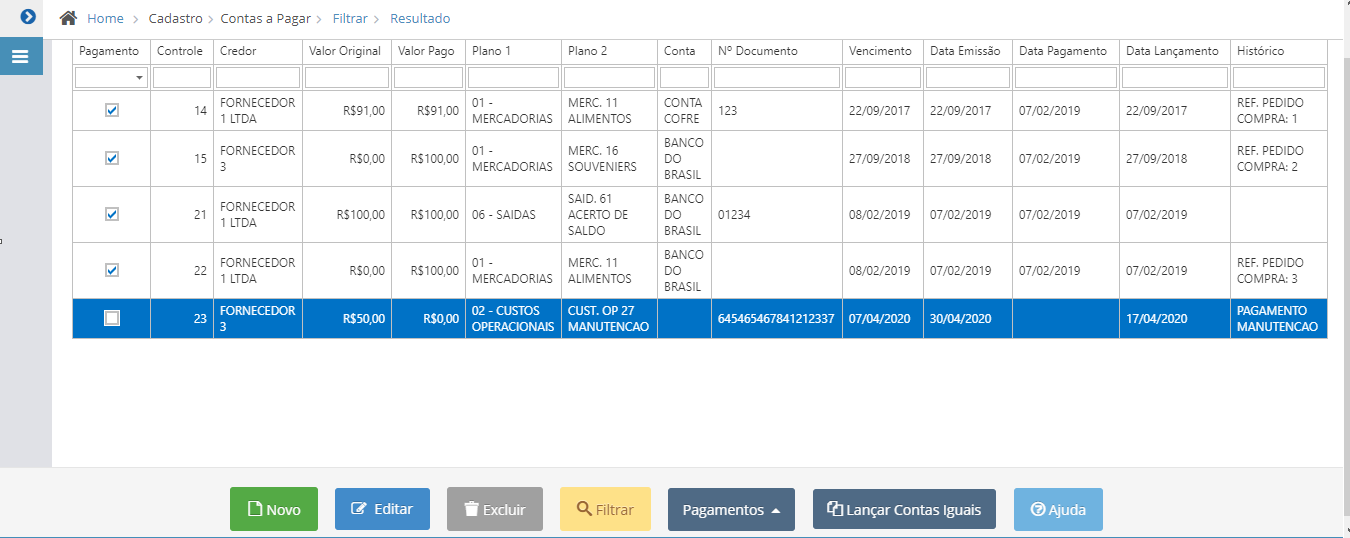
Task: Focus the Valor Pago filter field
Action: point(428,77)
